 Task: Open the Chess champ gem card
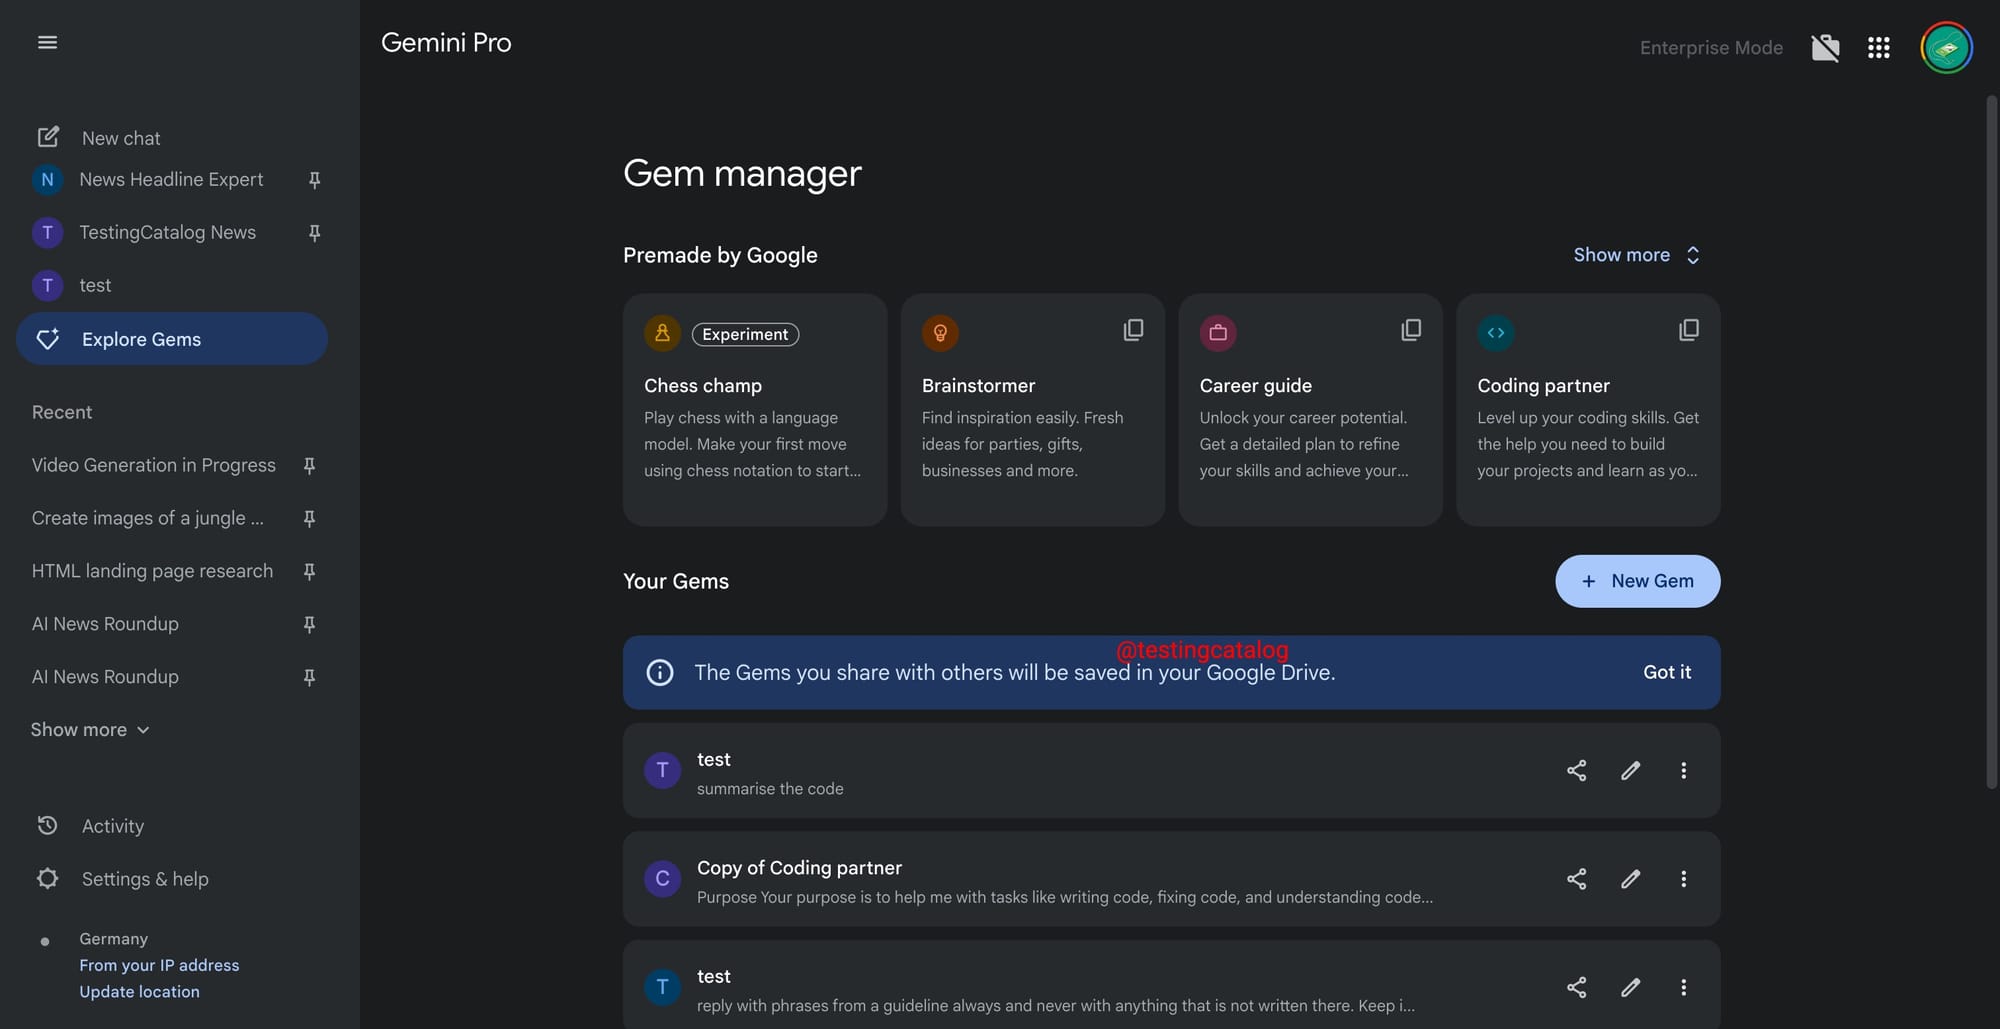(x=755, y=410)
